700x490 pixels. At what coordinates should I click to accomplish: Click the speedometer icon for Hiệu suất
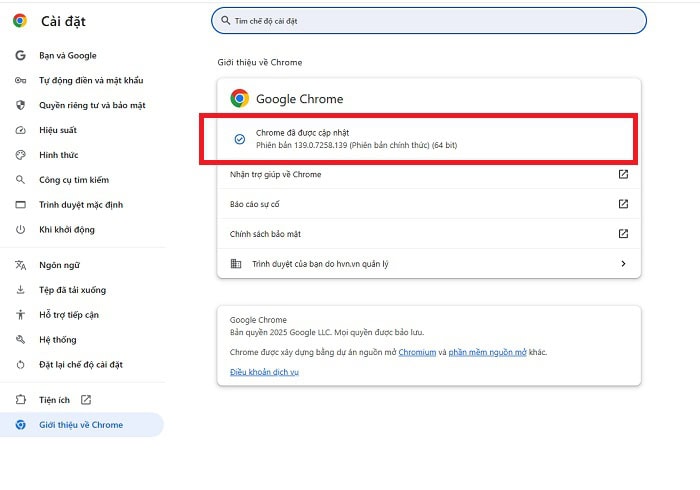point(21,130)
